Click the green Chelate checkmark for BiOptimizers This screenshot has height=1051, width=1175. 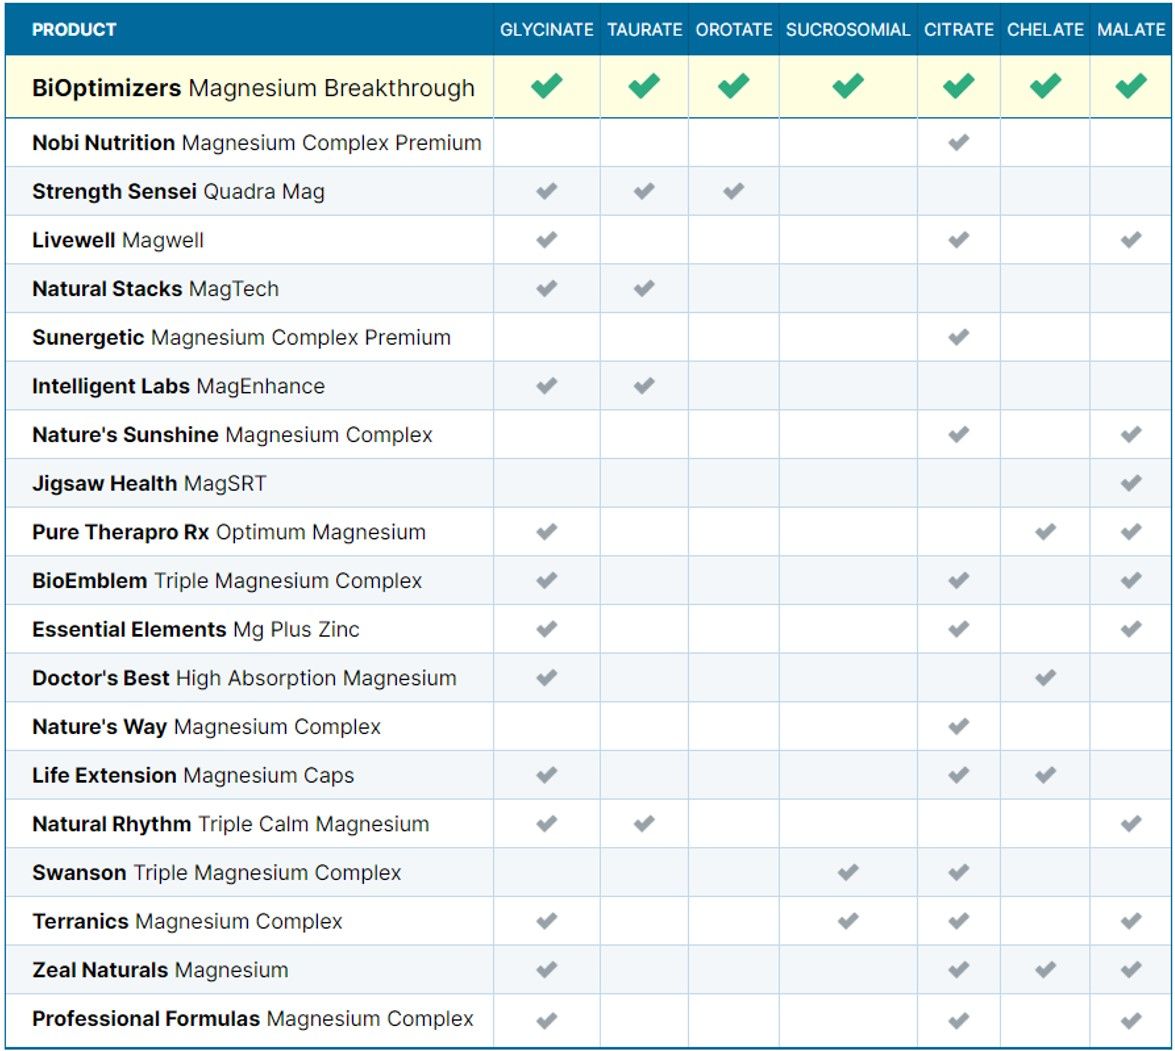click(x=1045, y=86)
